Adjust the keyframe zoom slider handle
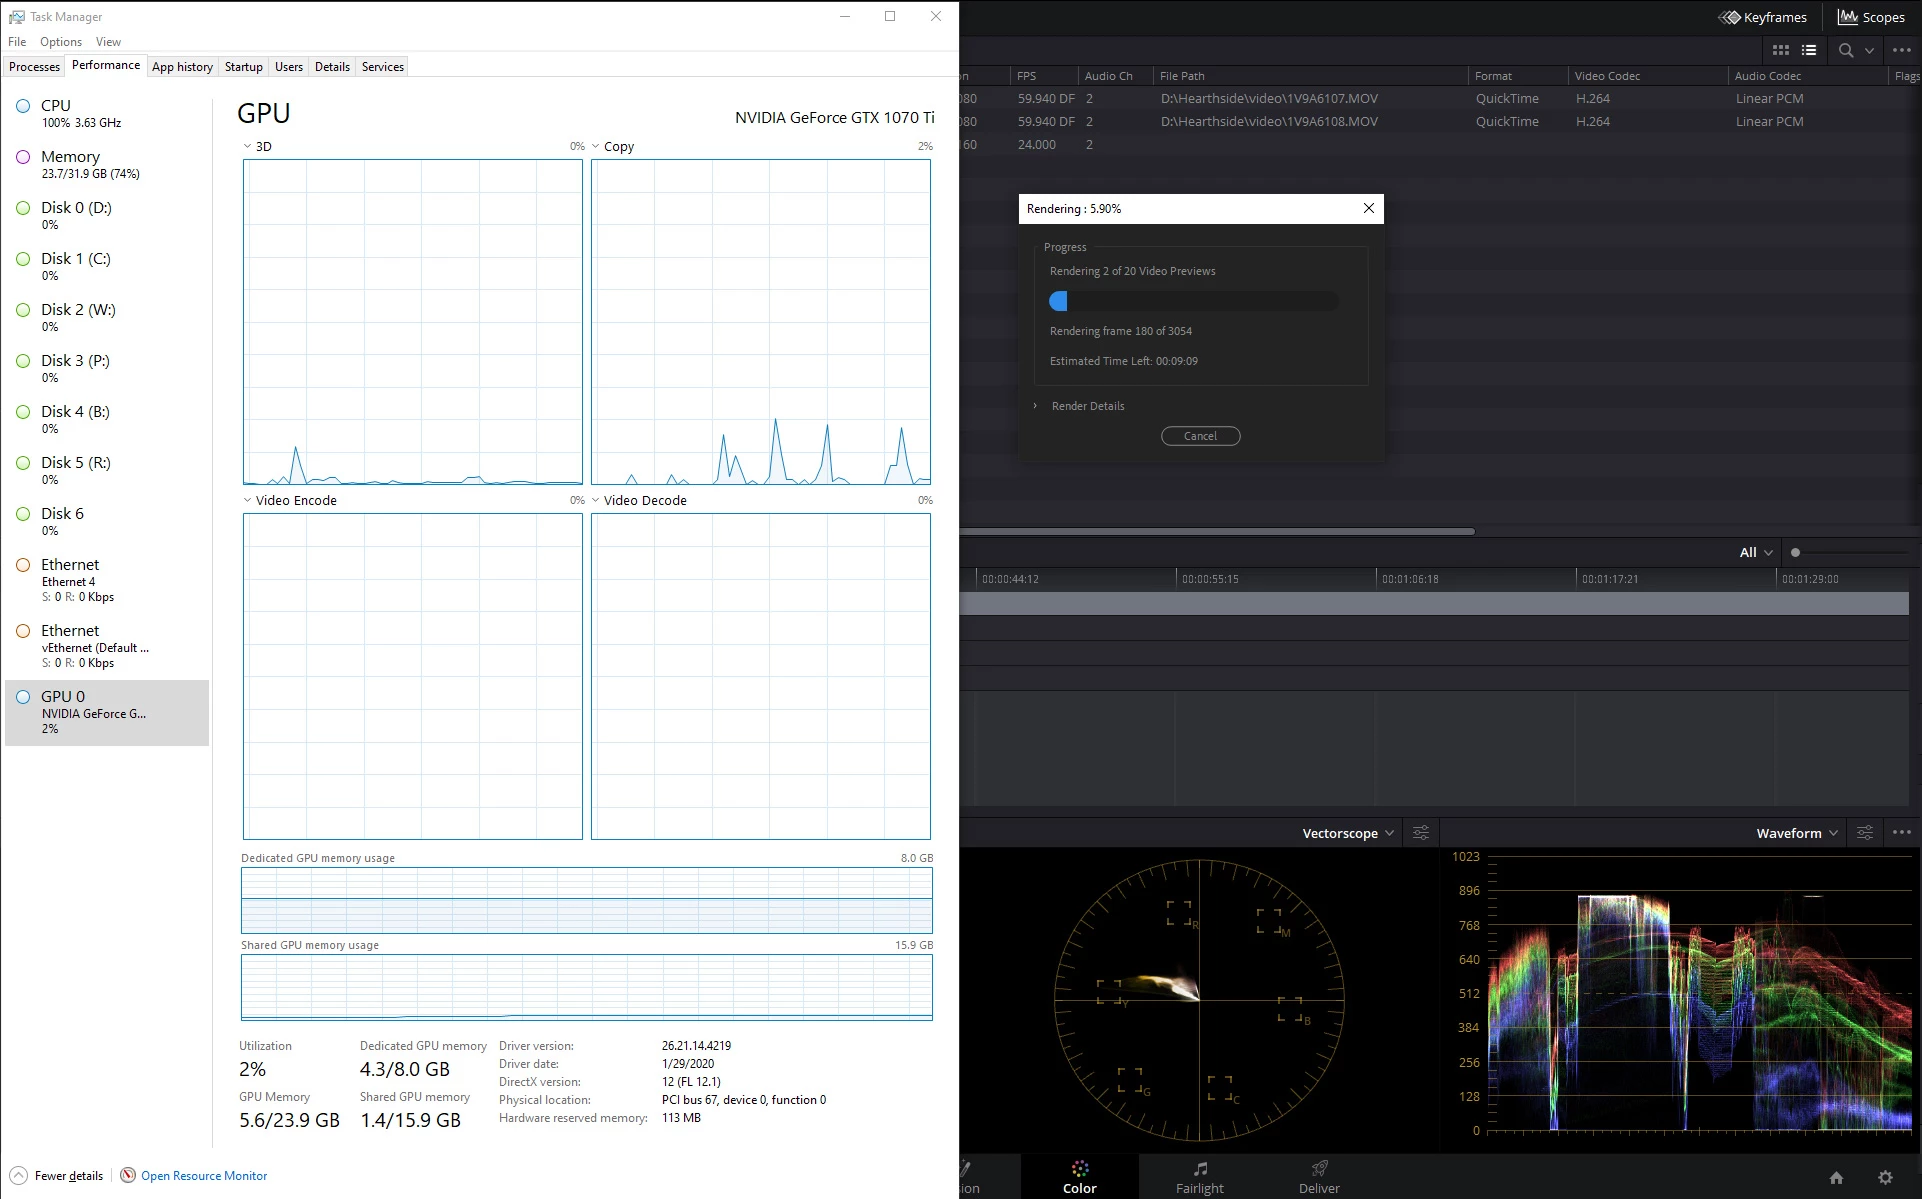1922x1199 pixels. point(1795,552)
